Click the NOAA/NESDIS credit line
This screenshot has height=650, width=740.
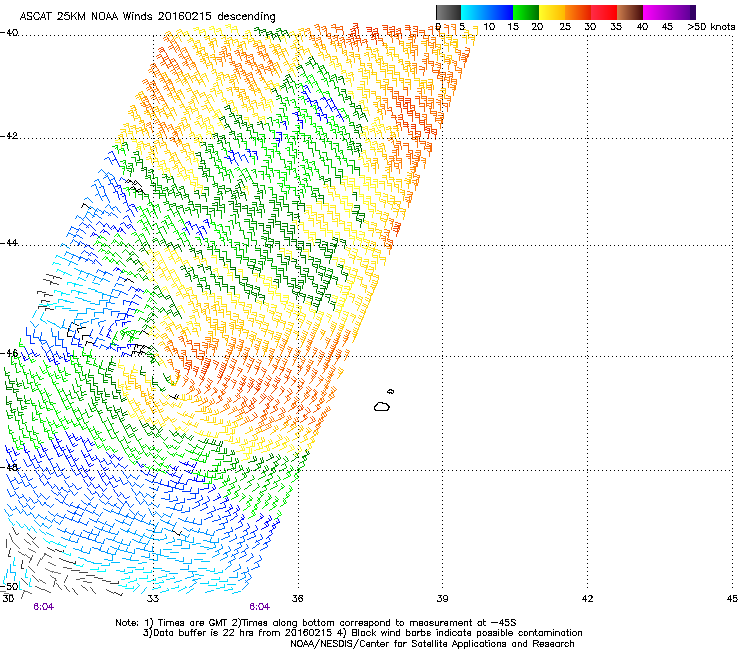point(432,644)
